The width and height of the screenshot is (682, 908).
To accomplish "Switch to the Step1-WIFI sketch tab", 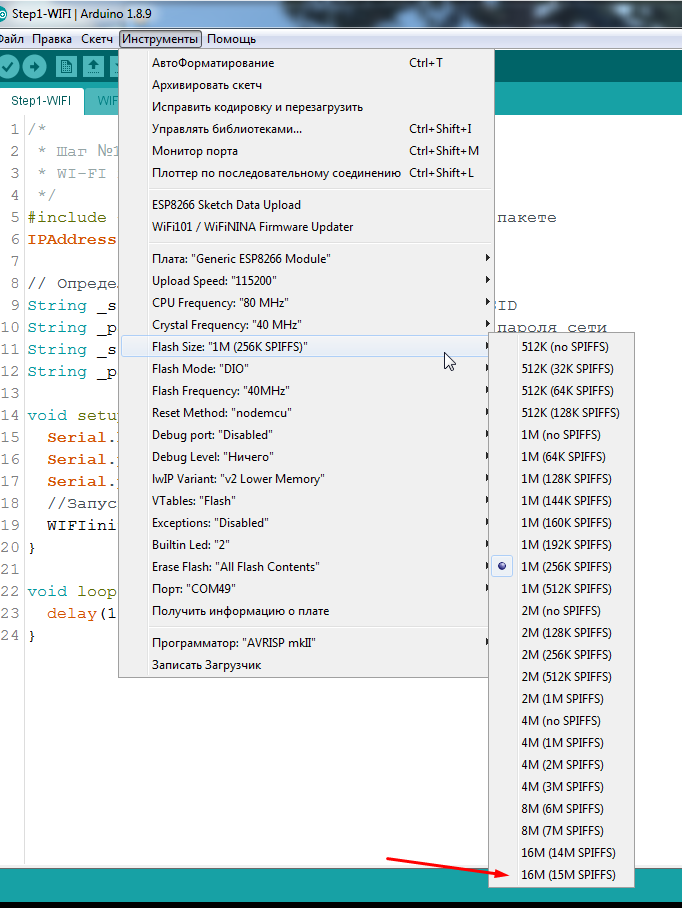I will point(41,101).
